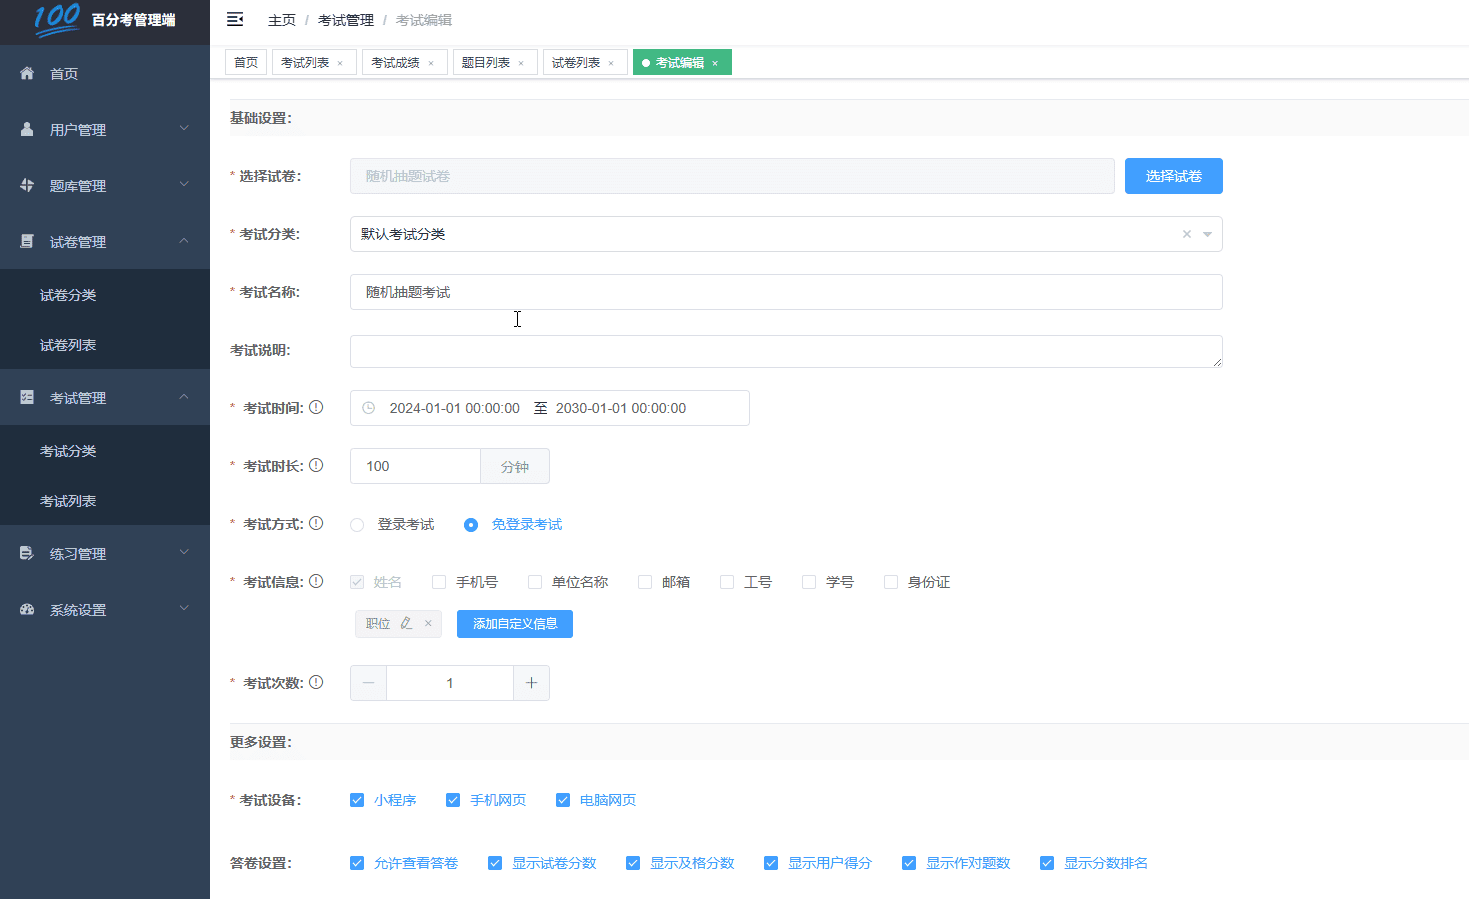The height and width of the screenshot is (899, 1469).
Task: Expand the 用户管理 menu chevron
Action: click(x=183, y=128)
